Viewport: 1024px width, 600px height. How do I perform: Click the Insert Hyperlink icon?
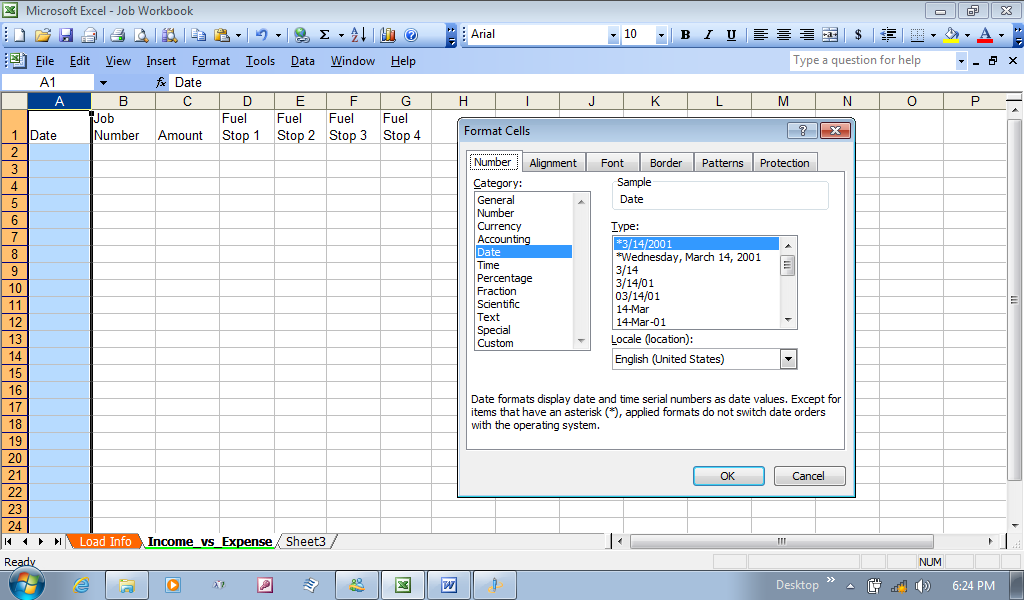(x=301, y=35)
